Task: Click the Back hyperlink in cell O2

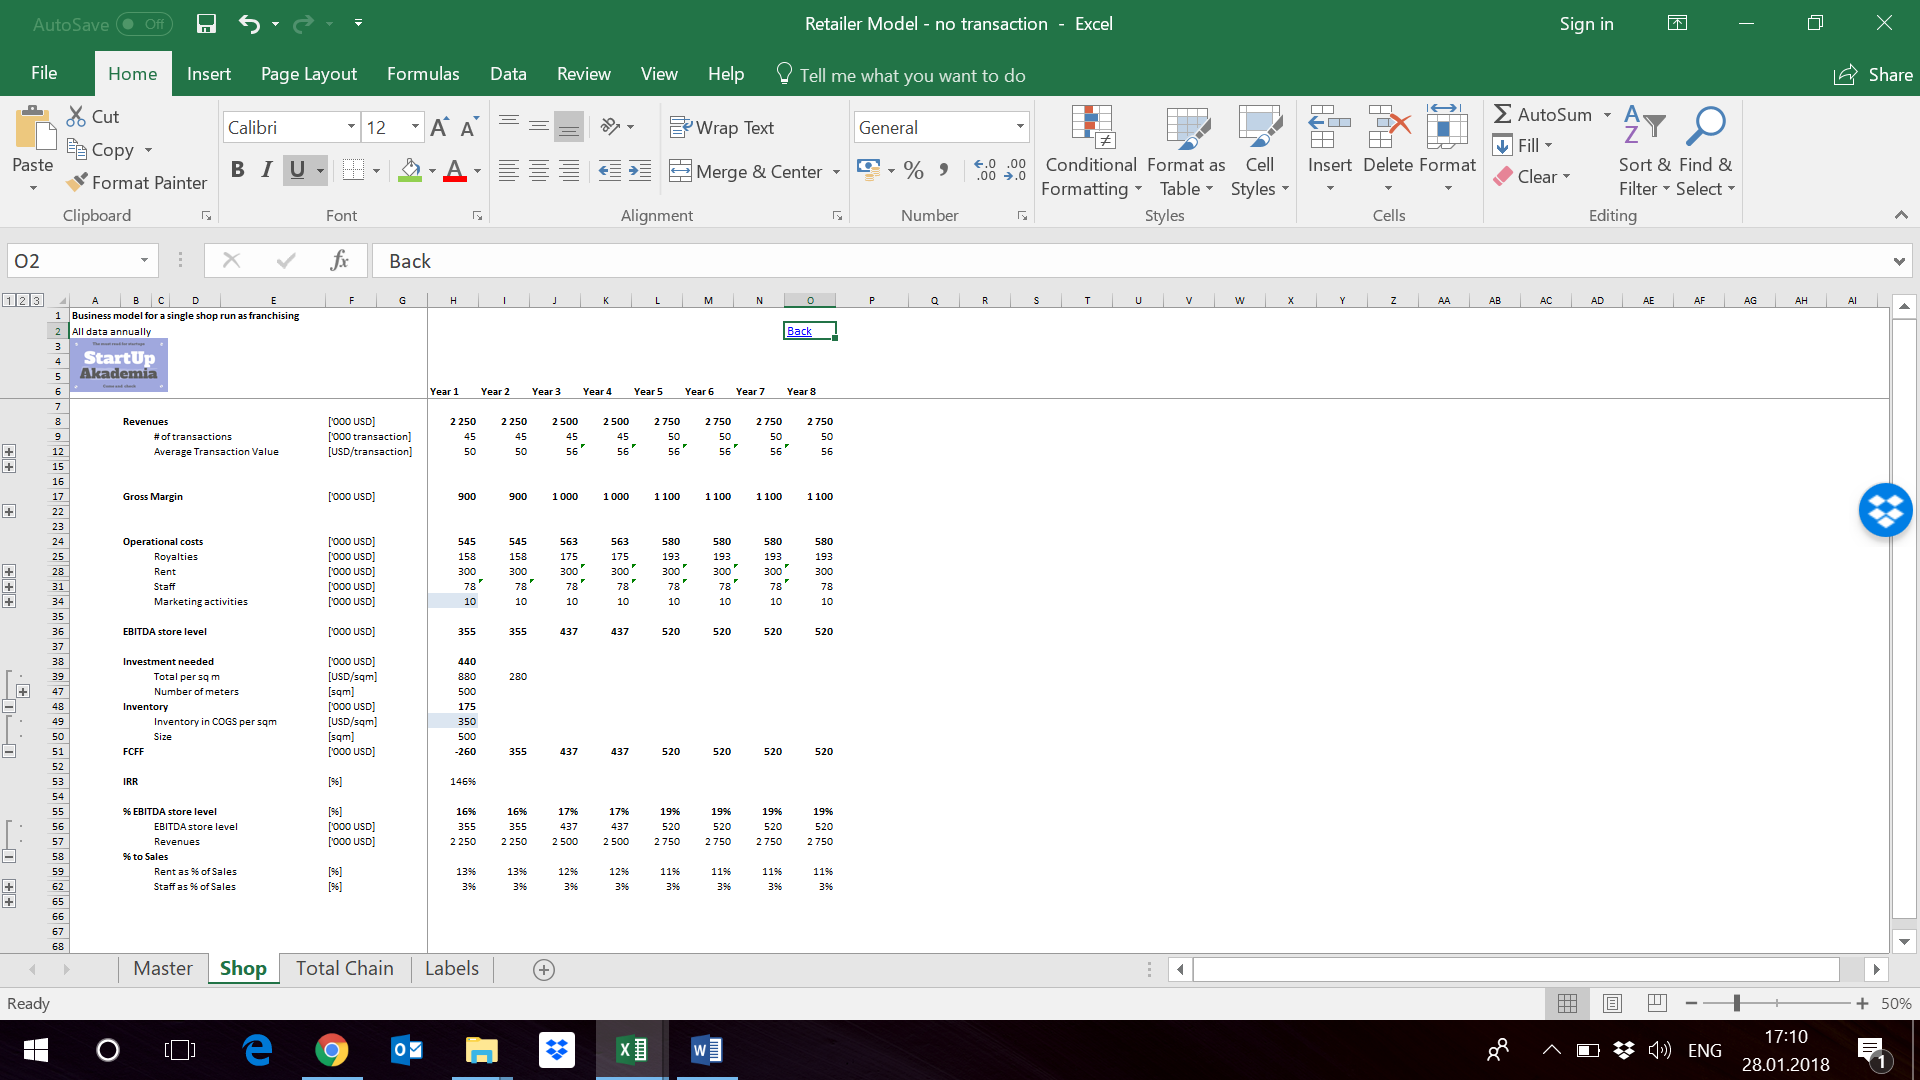Action: tap(800, 330)
